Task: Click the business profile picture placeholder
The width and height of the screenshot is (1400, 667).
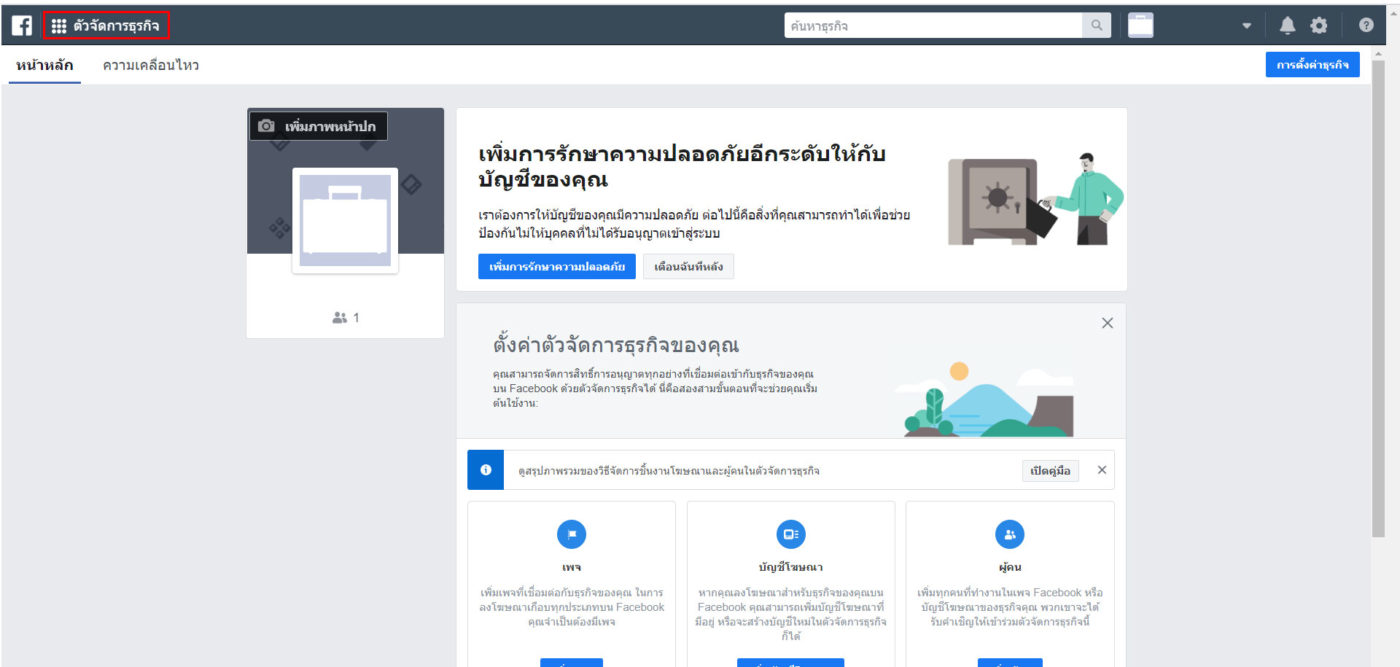Action: (345, 220)
